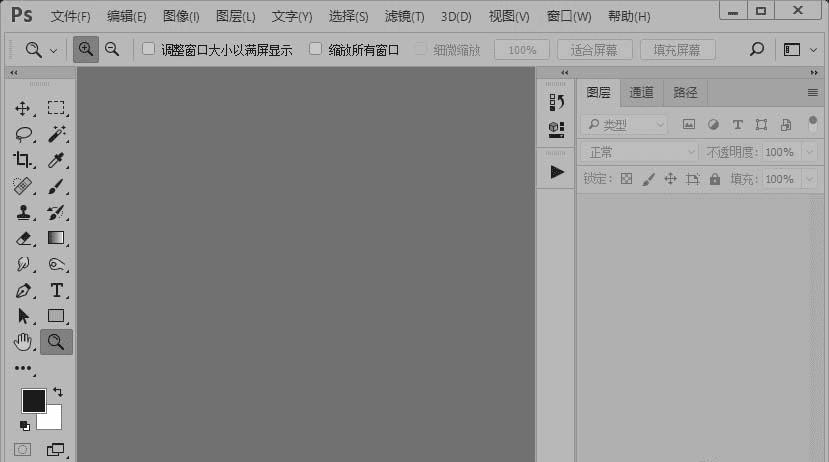Viewport: 829px width, 462px height.
Task: Switch to the 路径 tab
Action: (x=685, y=93)
